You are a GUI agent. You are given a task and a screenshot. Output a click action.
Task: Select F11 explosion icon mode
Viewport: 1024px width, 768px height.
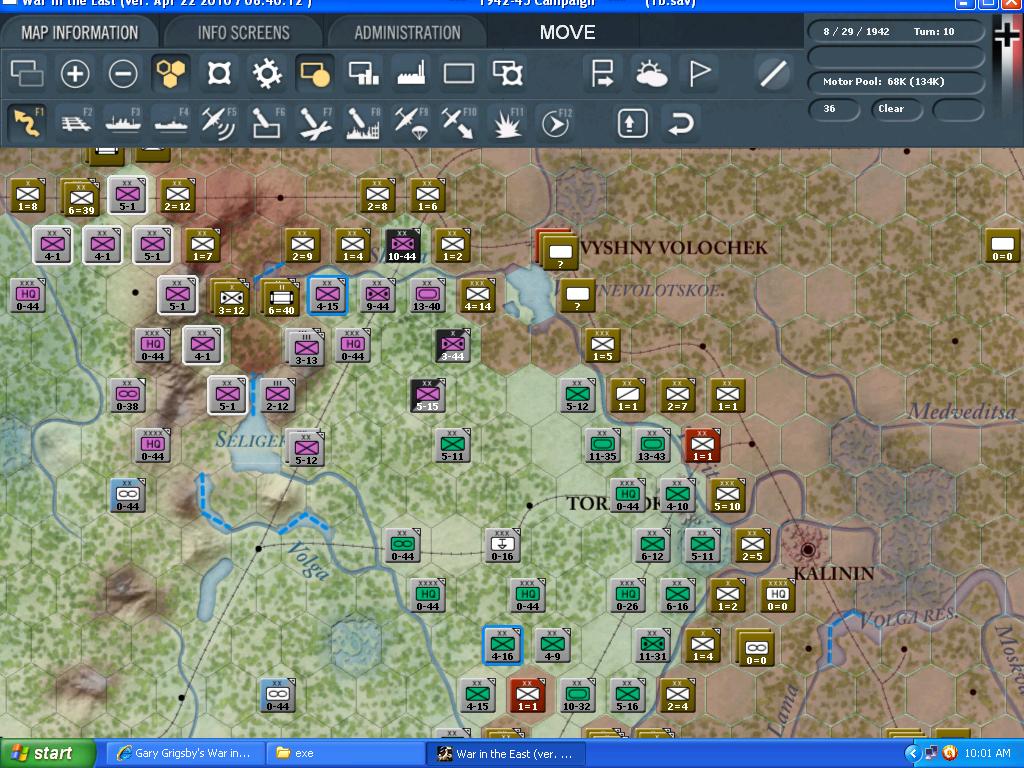click(507, 123)
